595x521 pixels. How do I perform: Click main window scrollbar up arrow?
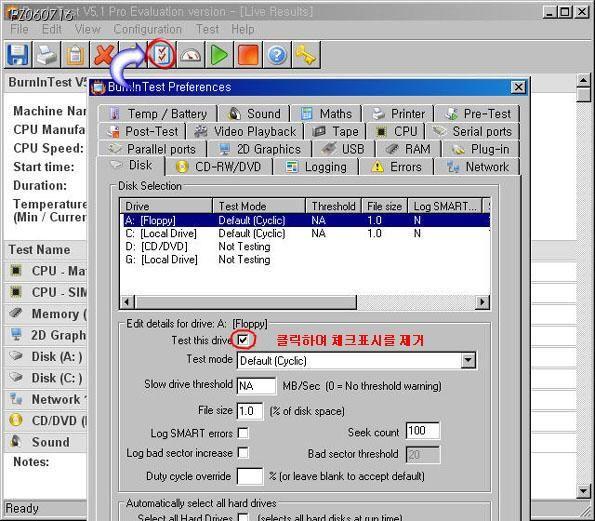tap(583, 80)
